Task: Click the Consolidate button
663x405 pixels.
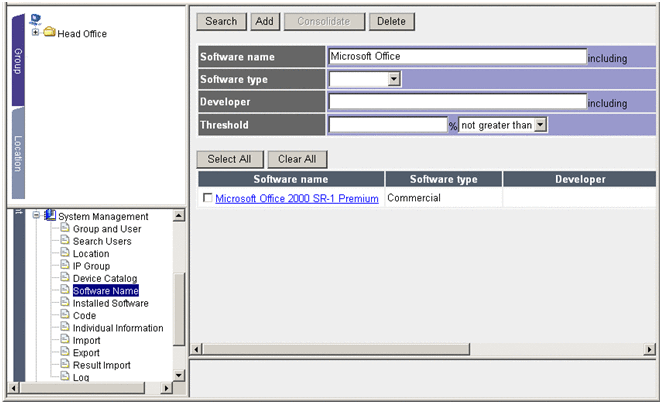Action: point(324,22)
